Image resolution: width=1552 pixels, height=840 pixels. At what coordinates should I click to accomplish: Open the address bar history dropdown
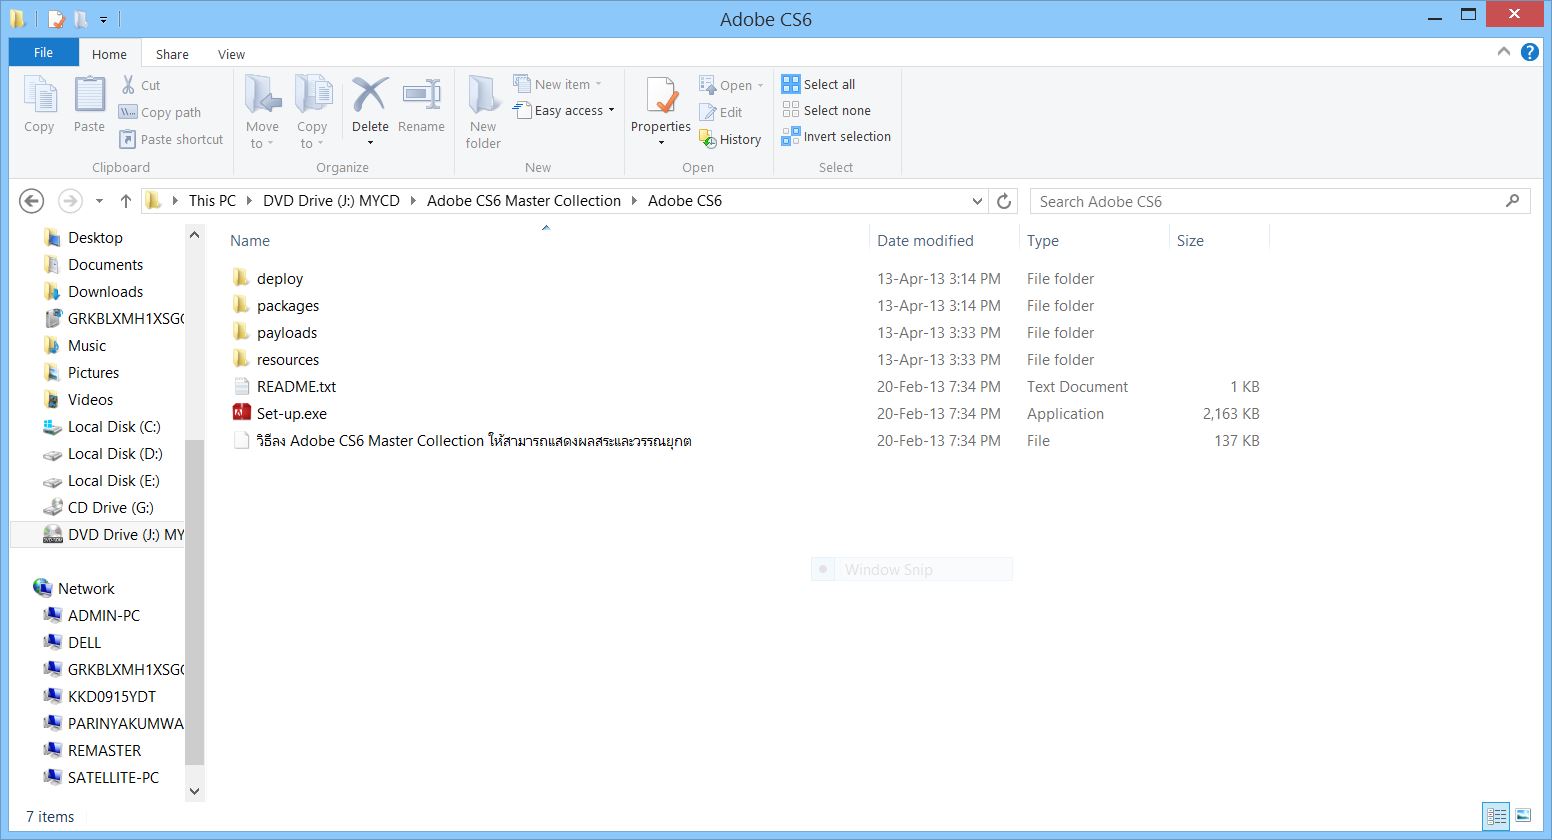point(978,201)
